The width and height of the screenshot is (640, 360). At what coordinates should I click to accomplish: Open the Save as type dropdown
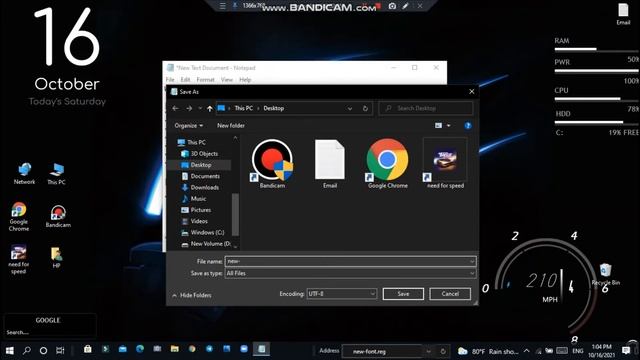351,273
